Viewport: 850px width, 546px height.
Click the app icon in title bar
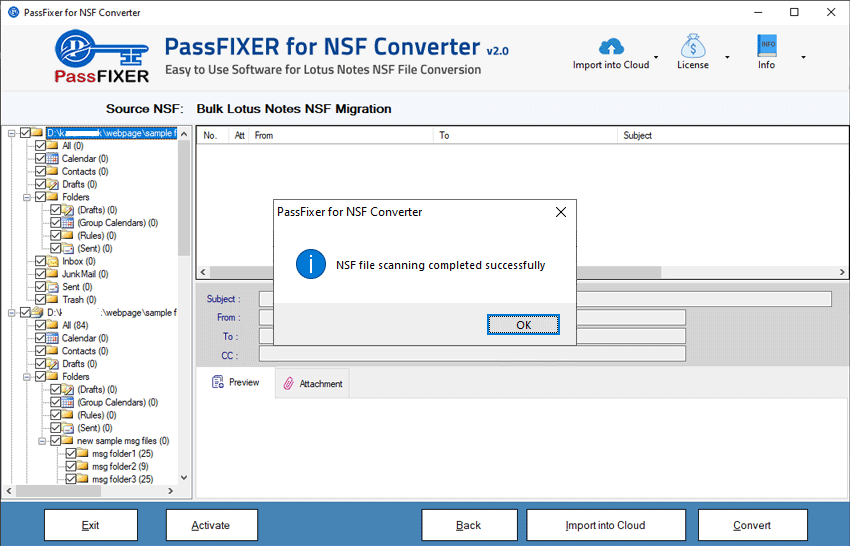click(x=13, y=12)
